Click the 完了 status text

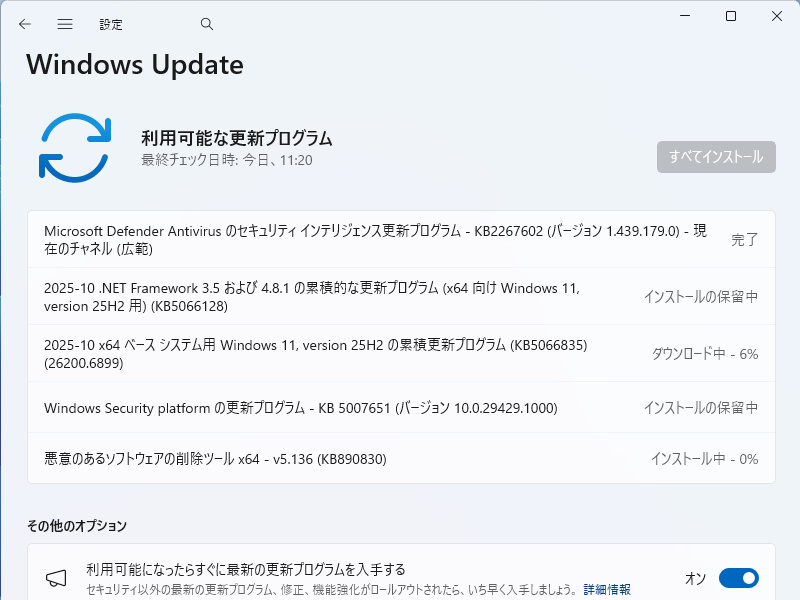[744, 239]
